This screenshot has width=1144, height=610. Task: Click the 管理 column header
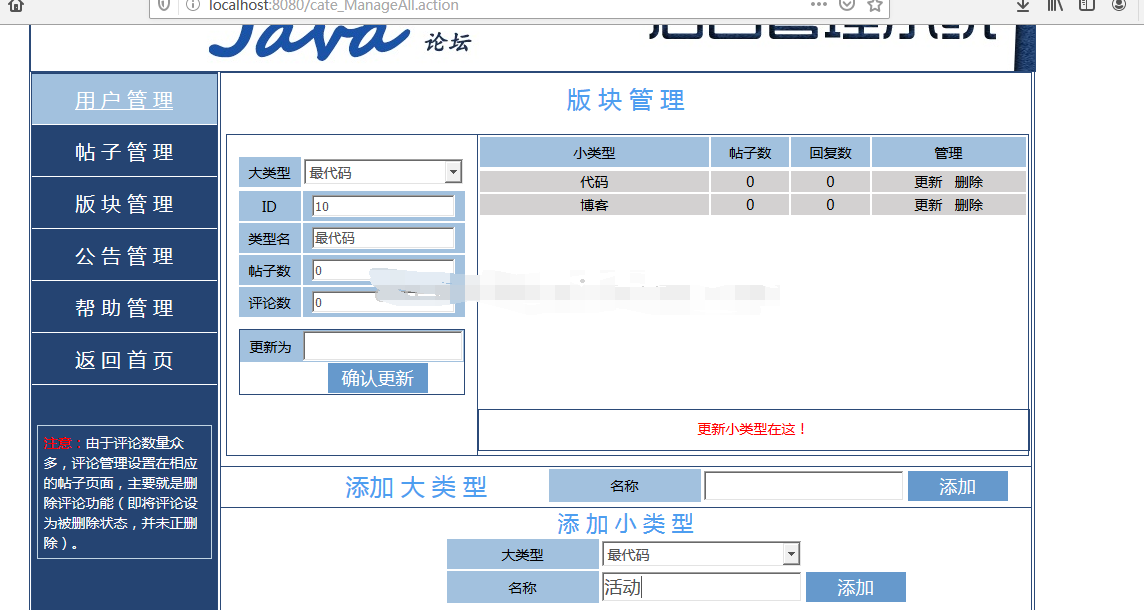pyautogui.click(x=948, y=152)
